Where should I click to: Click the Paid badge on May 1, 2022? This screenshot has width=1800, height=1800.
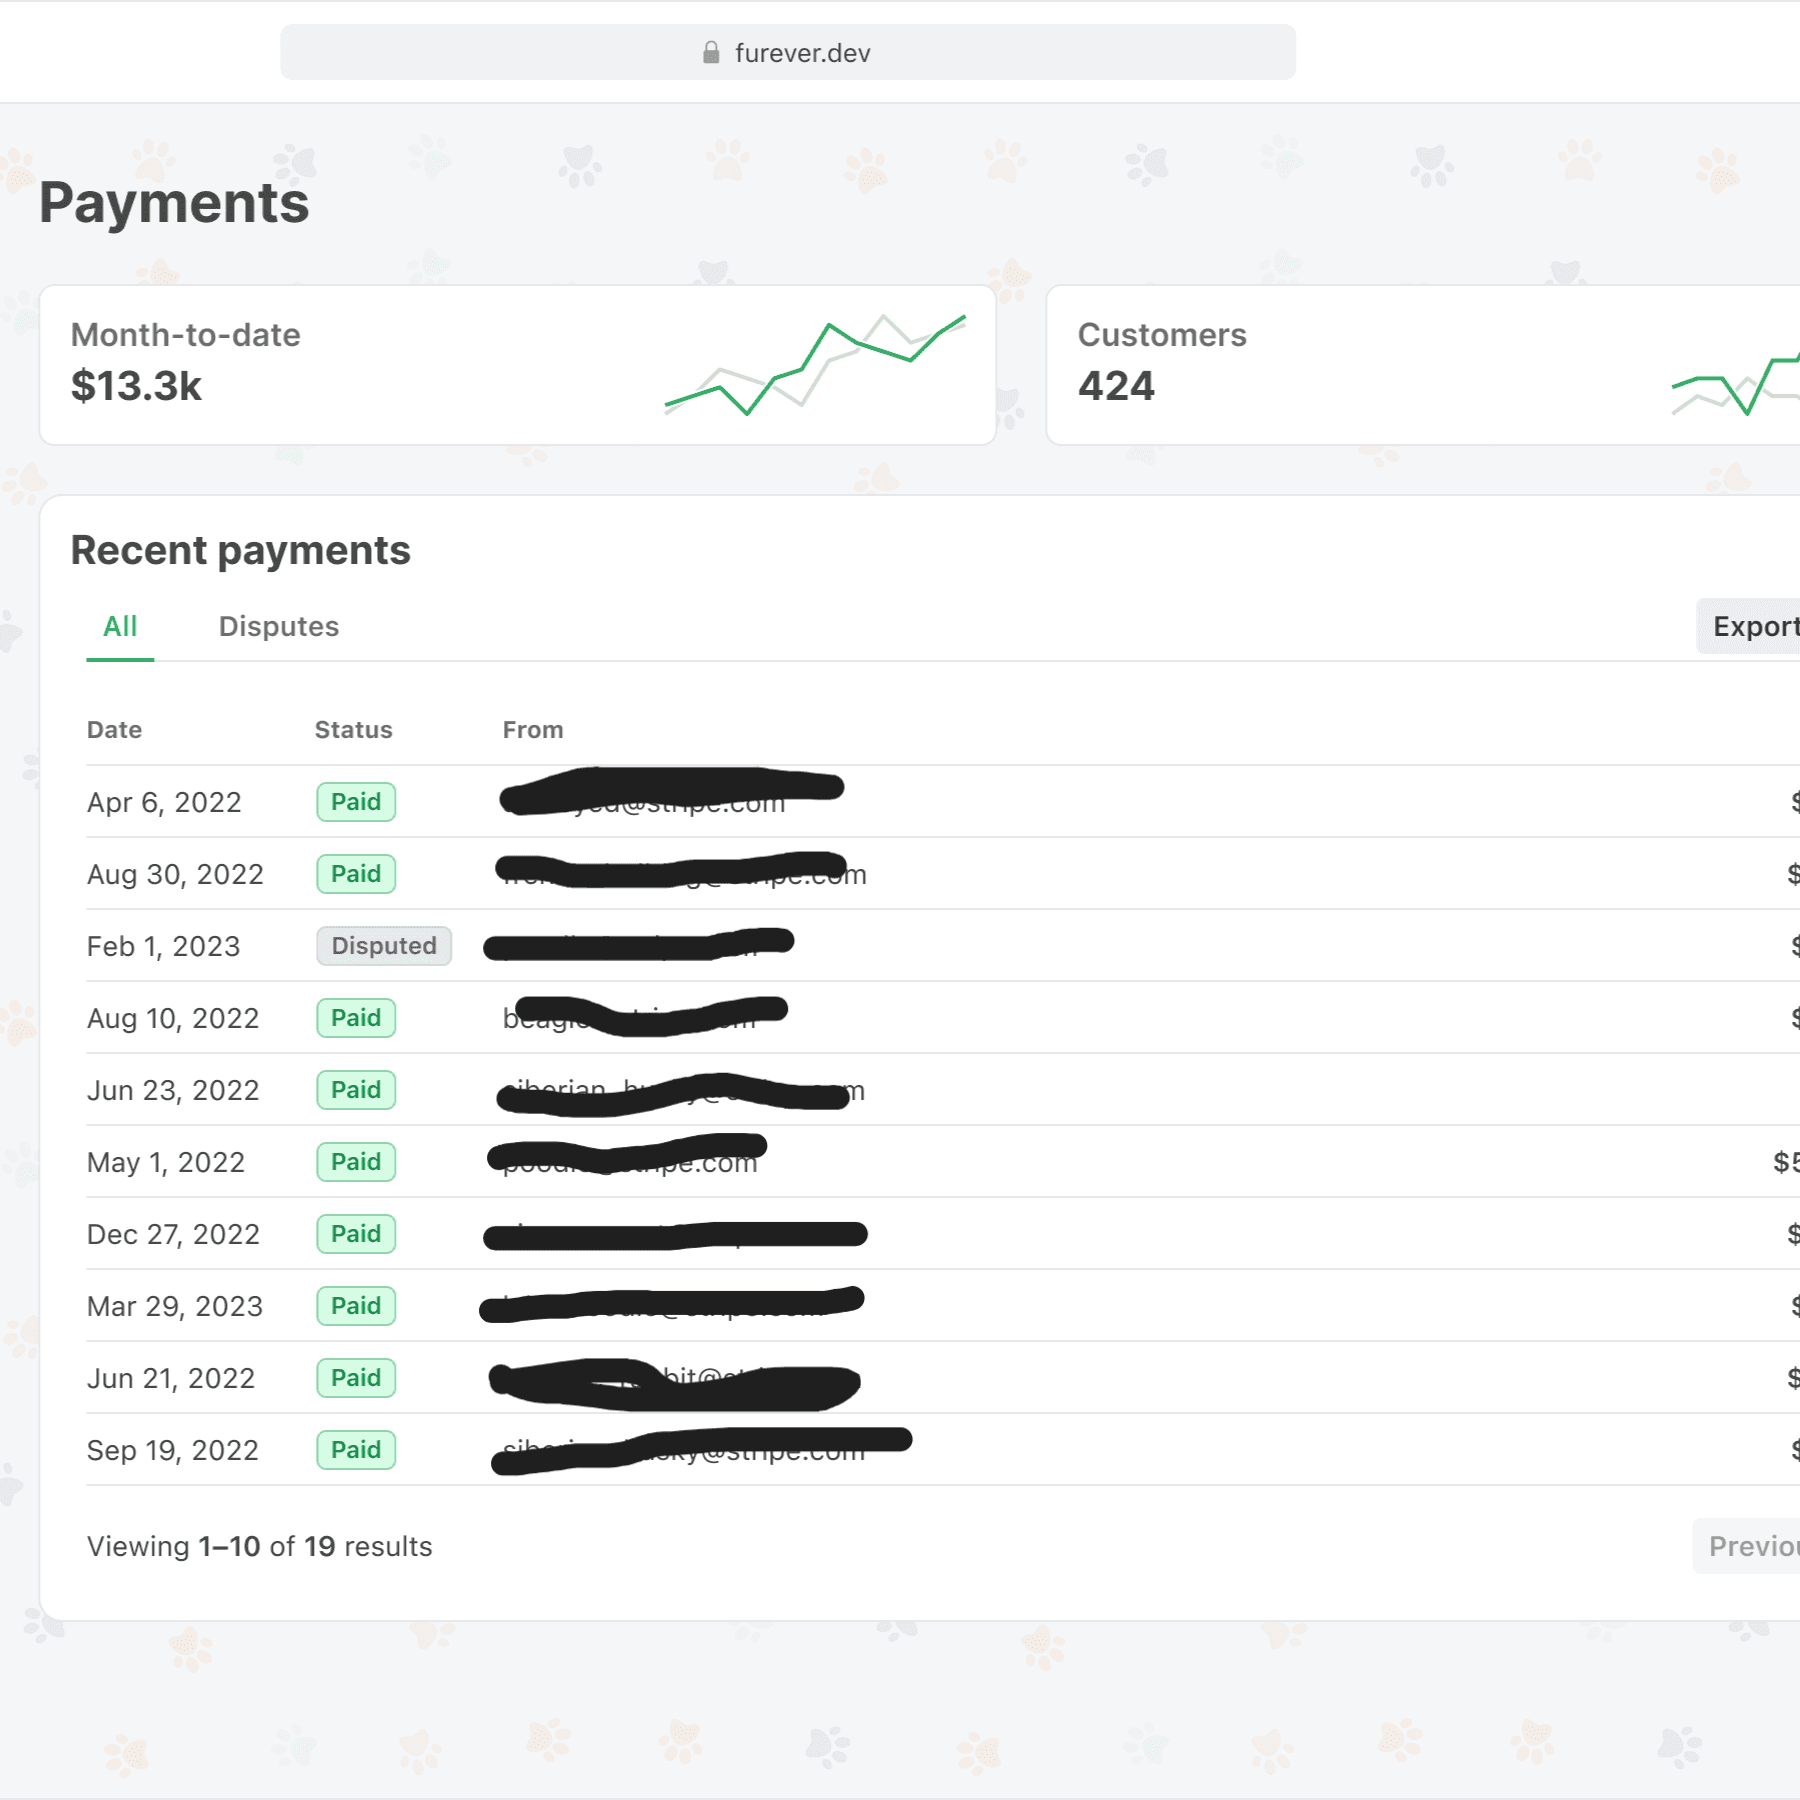(x=356, y=1162)
